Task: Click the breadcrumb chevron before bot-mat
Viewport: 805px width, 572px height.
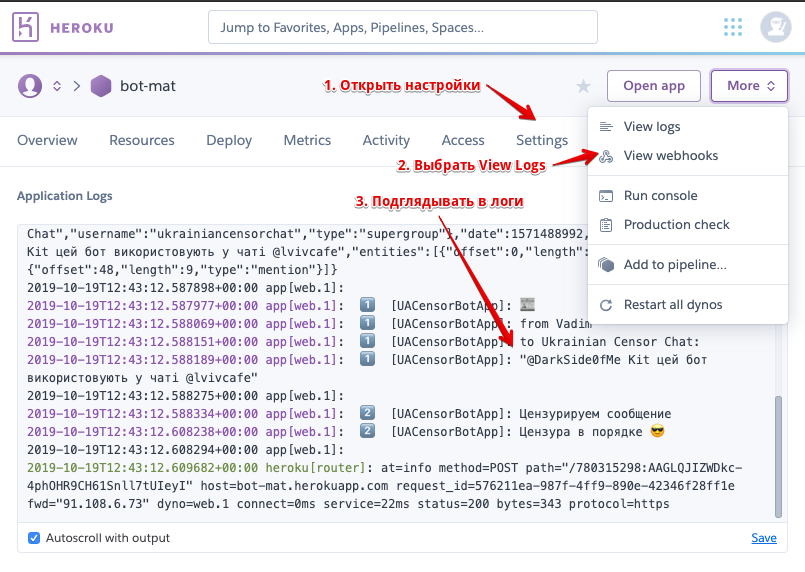Action: (76, 86)
